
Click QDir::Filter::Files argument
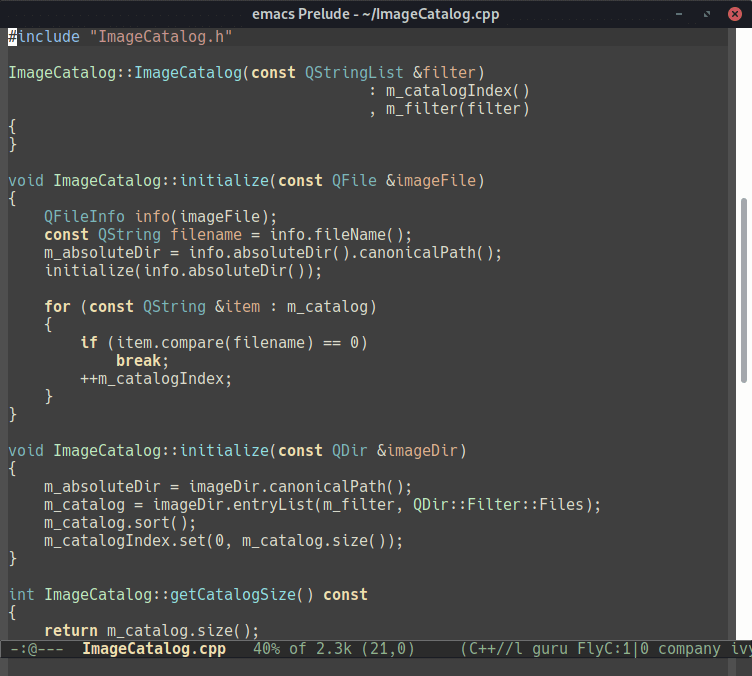[498, 505]
